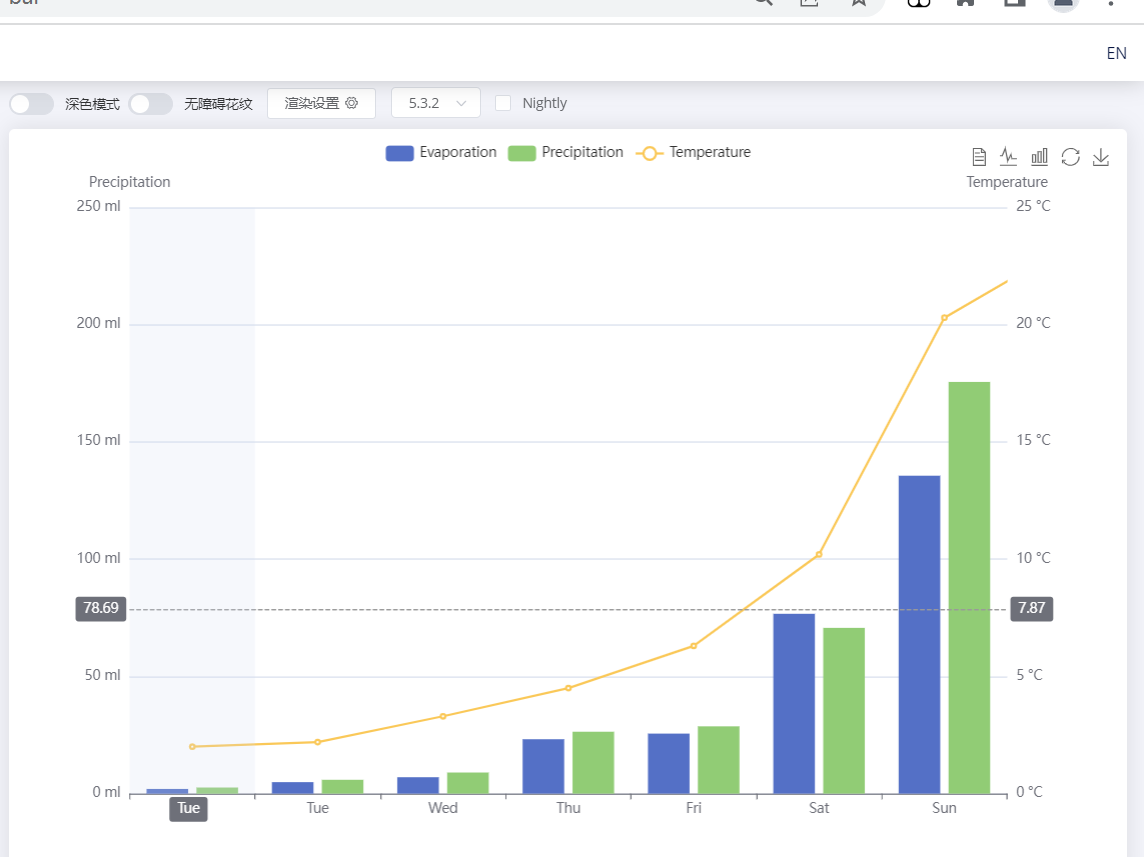This screenshot has height=857, width=1144.
Task: Click the Temperature legend line marker
Action: [650, 153]
